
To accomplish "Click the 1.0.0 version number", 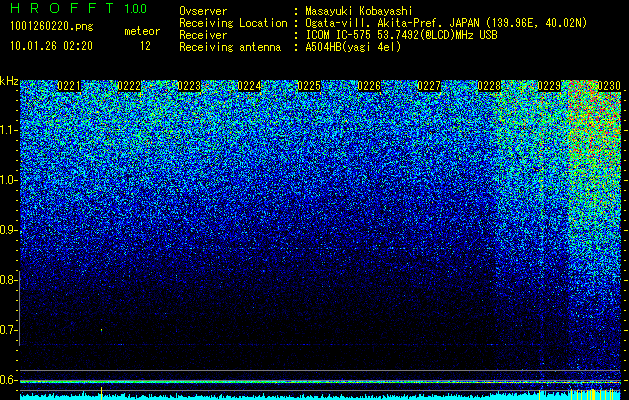I will (135, 9).
